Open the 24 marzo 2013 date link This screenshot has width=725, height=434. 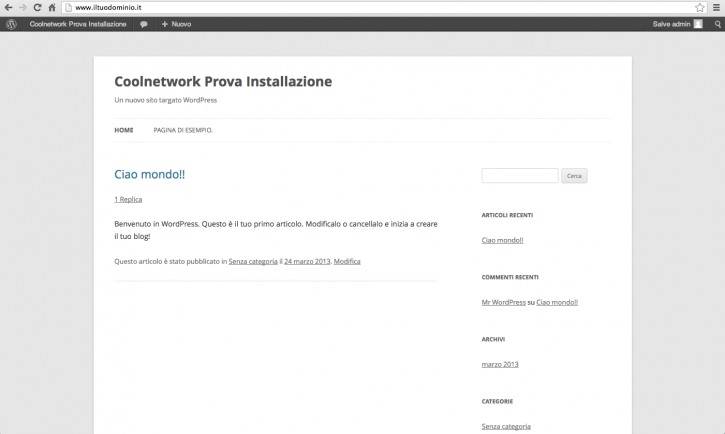[x=307, y=262]
